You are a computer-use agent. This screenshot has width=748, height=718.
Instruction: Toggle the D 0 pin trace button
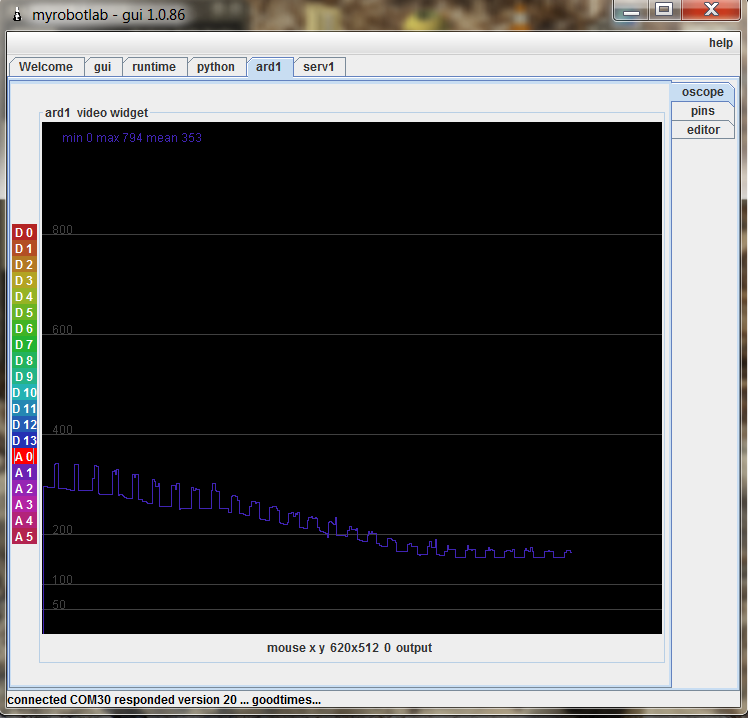24,232
